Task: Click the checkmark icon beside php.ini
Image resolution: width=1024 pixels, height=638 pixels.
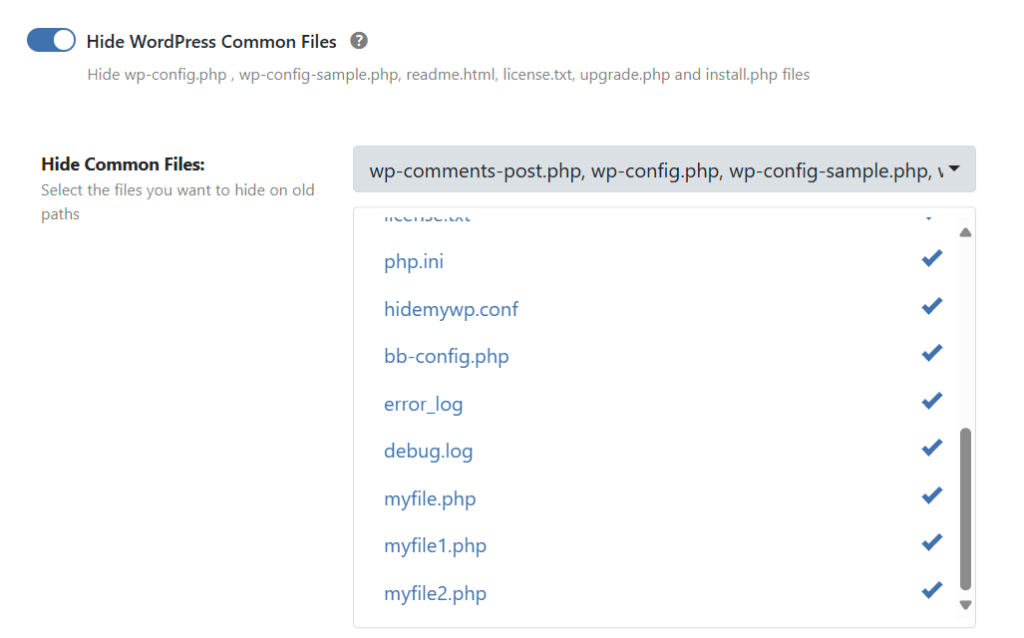Action: (931, 257)
